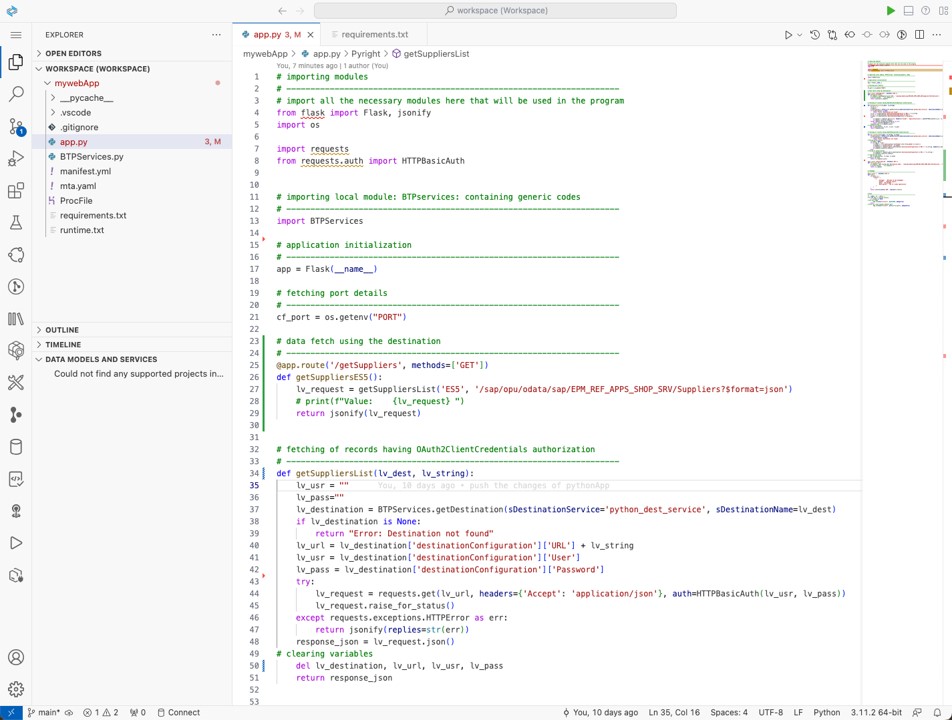
Task: Open the Run and Debug view
Action: click(15, 158)
